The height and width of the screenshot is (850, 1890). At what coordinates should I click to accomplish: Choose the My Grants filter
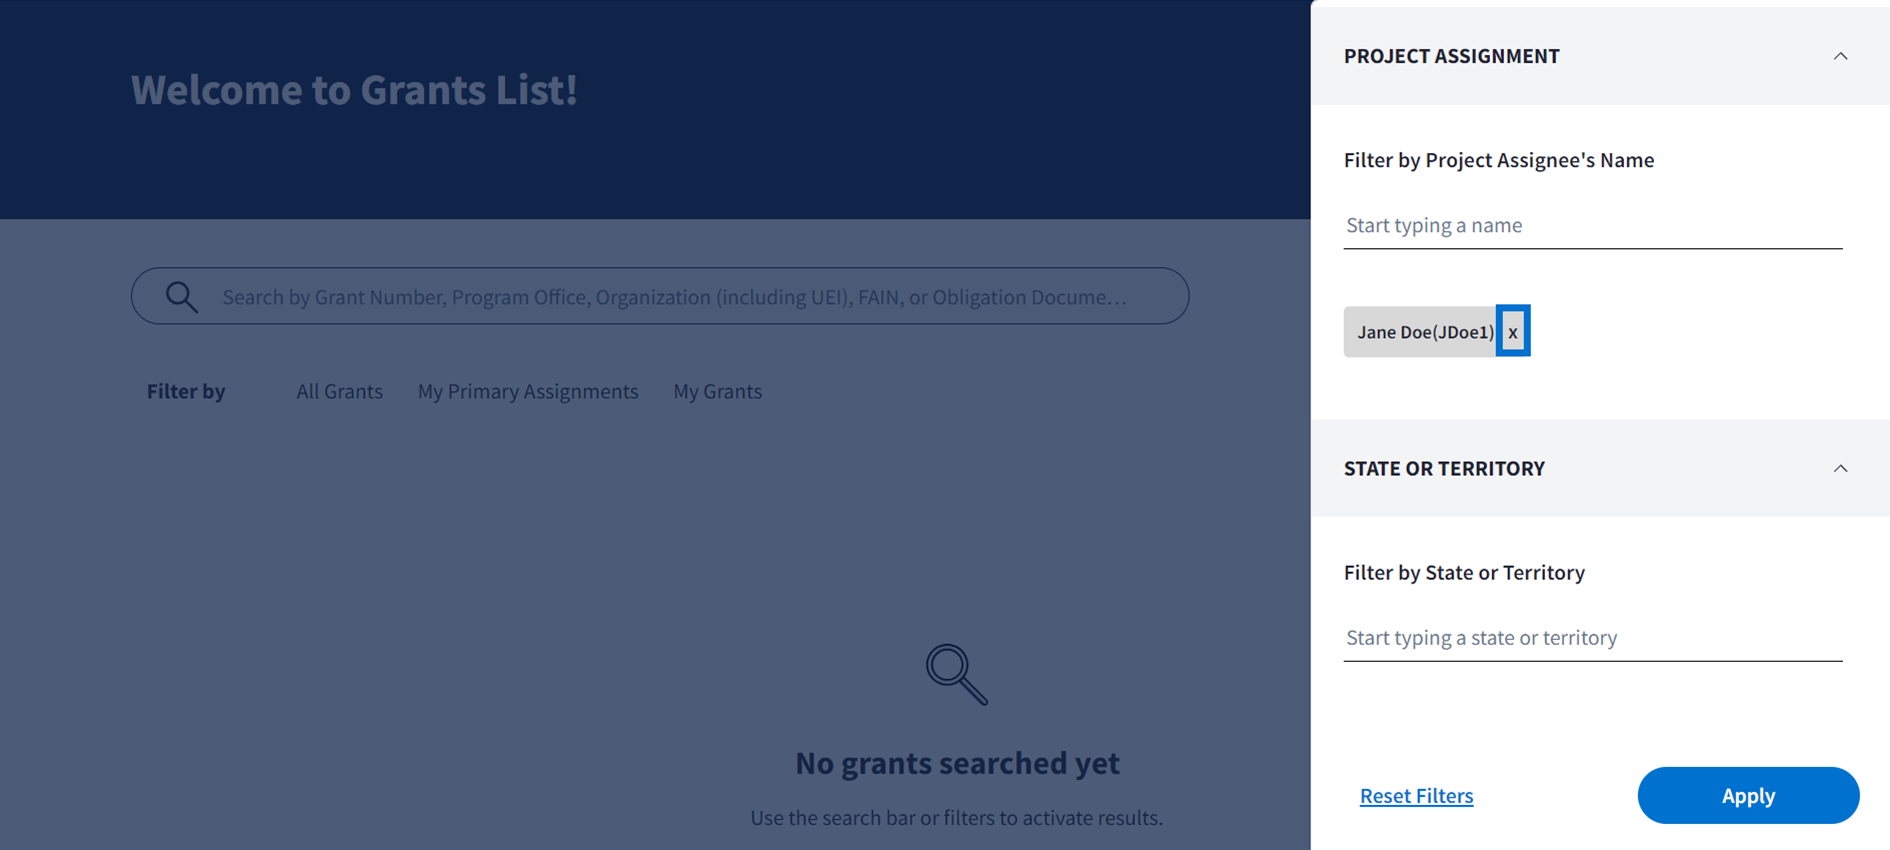click(x=717, y=392)
